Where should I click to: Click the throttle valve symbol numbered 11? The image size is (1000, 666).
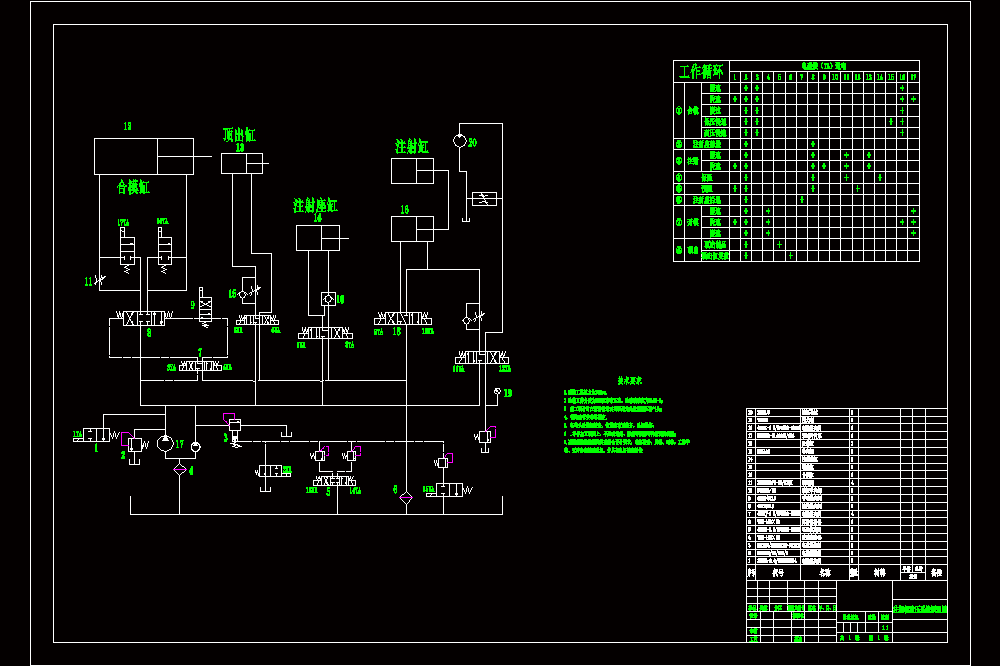99,279
